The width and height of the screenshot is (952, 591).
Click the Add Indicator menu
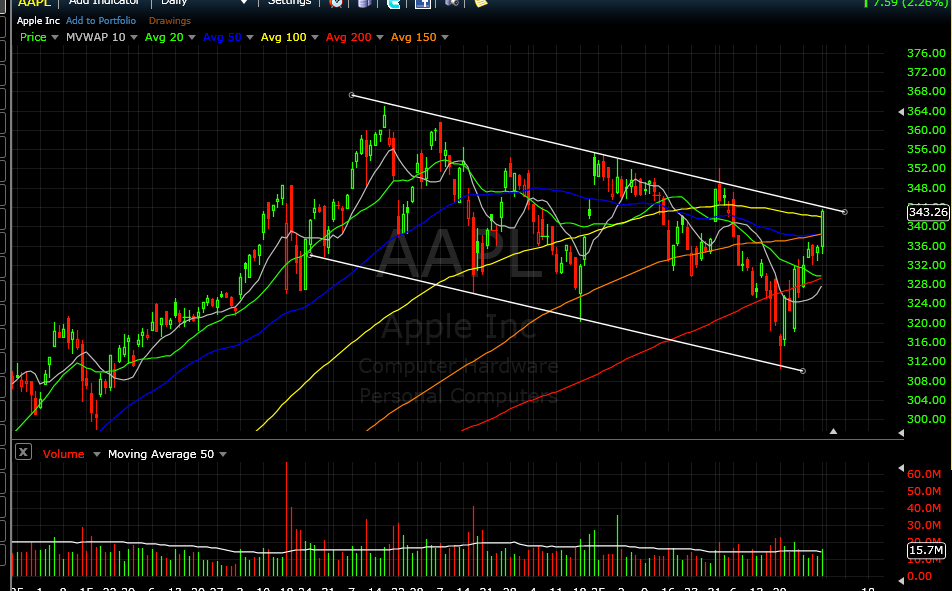(x=104, y=2)
